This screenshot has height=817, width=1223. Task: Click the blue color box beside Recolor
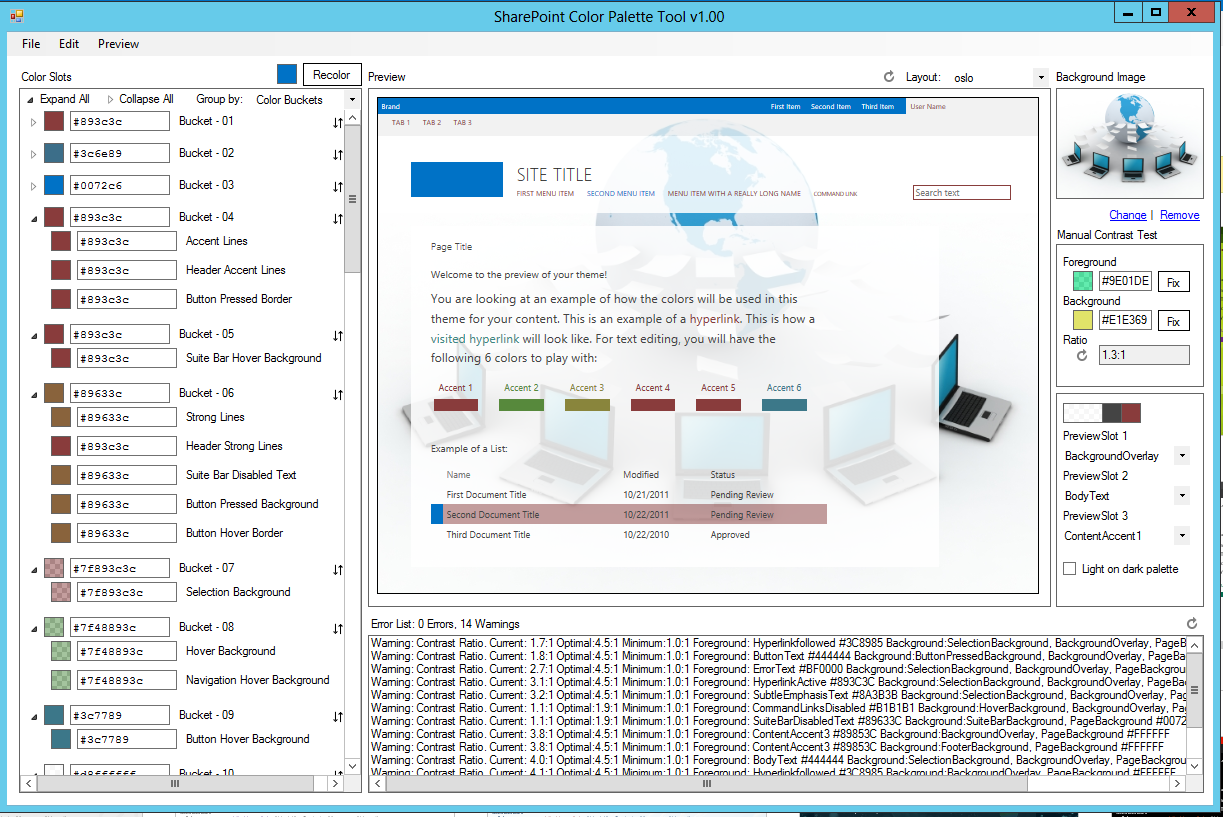point(287,73)
